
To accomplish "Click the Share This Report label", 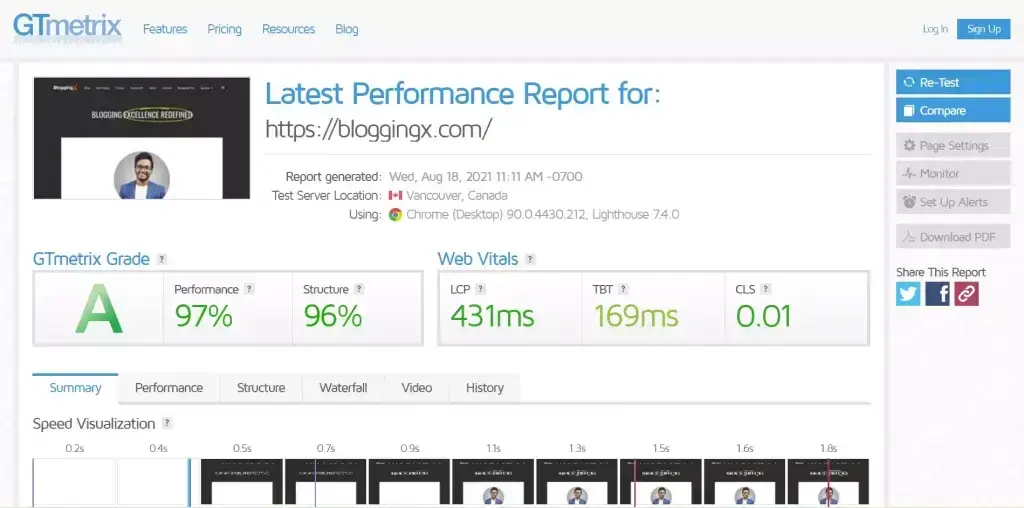I will click(940, 272).
